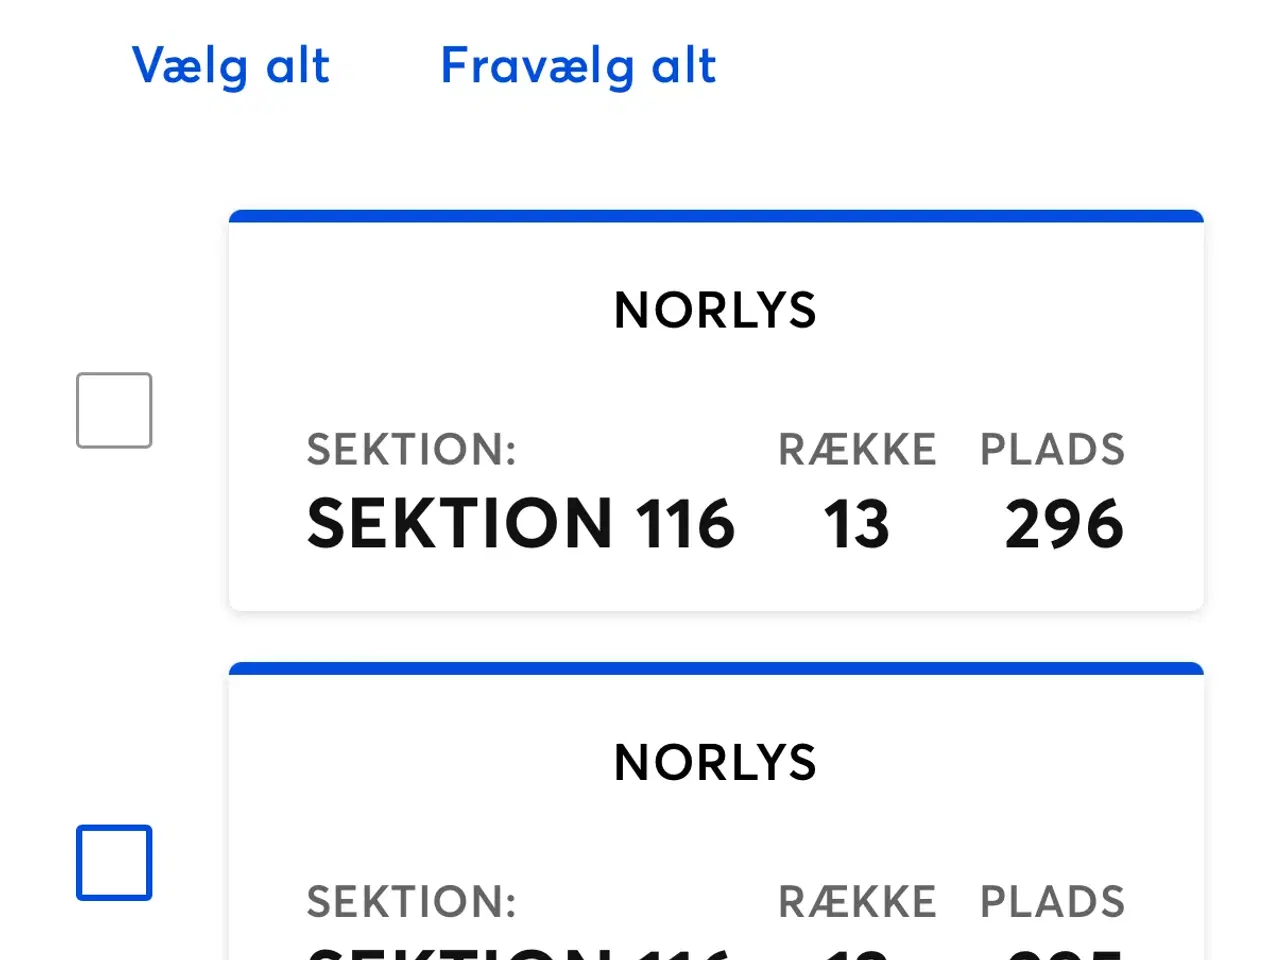Click the SEKTION: label on the first card

[x=411, y=450]
